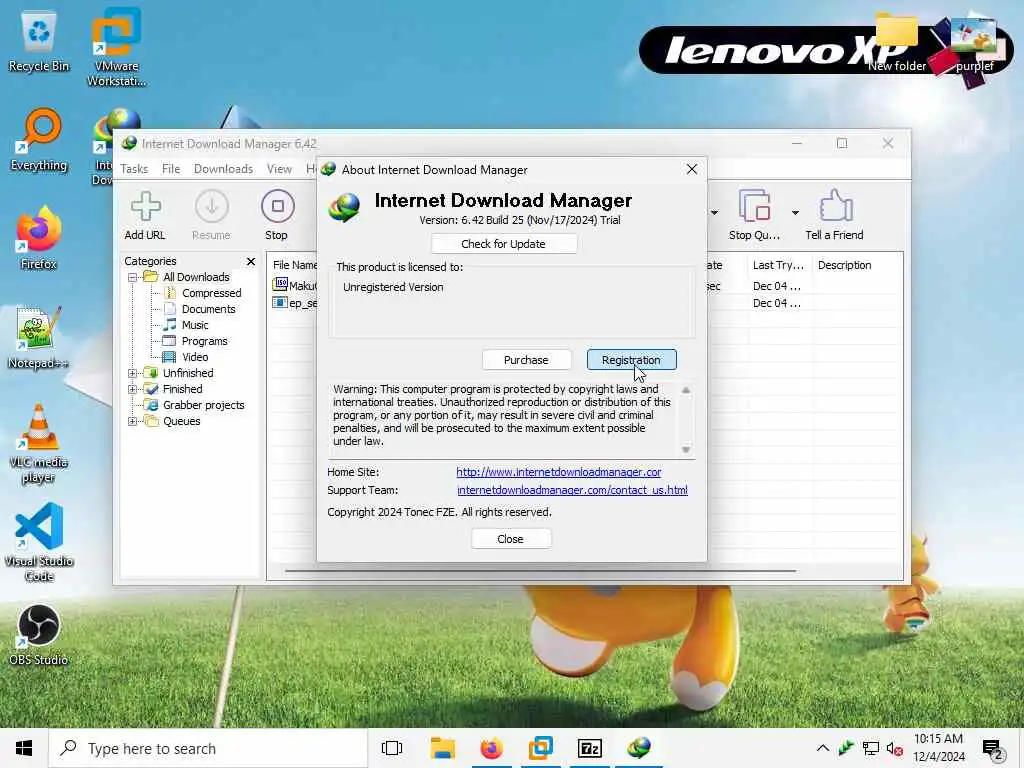Click horizontal scrollbar of downloads list
Screen dimensions: 1024x768
pos(541,571)
